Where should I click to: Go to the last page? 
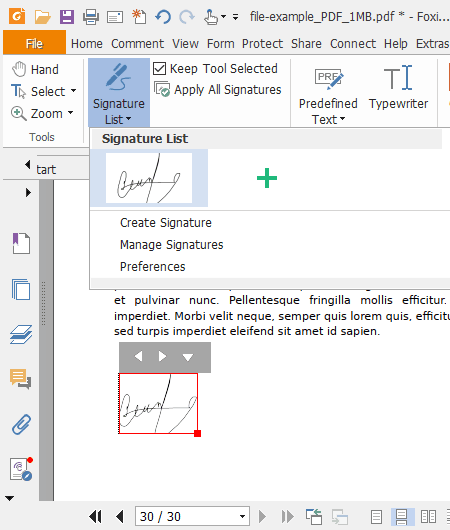pos(288,516)
